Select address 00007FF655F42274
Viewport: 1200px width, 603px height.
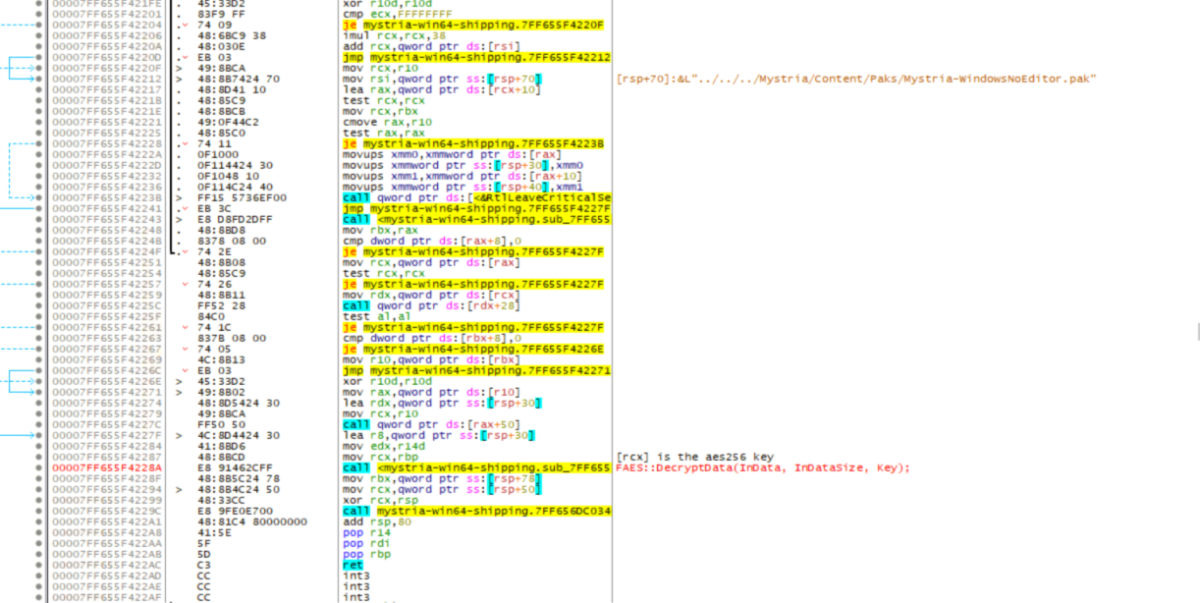tap(106, 402)
